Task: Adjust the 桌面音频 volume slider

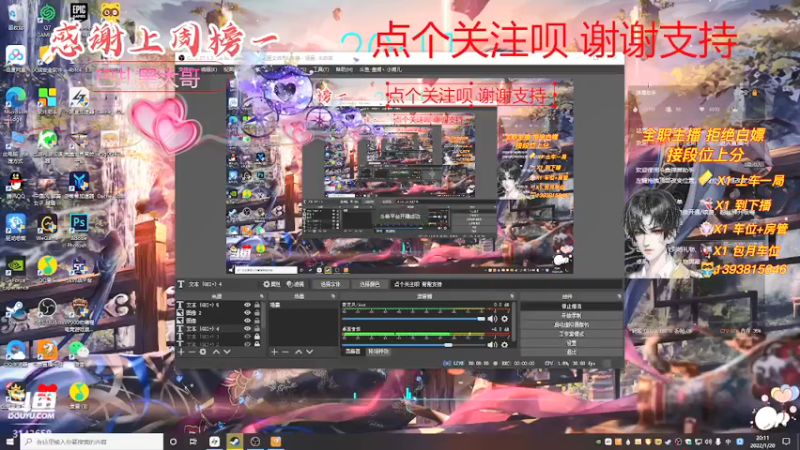Action: click(414, 345)
